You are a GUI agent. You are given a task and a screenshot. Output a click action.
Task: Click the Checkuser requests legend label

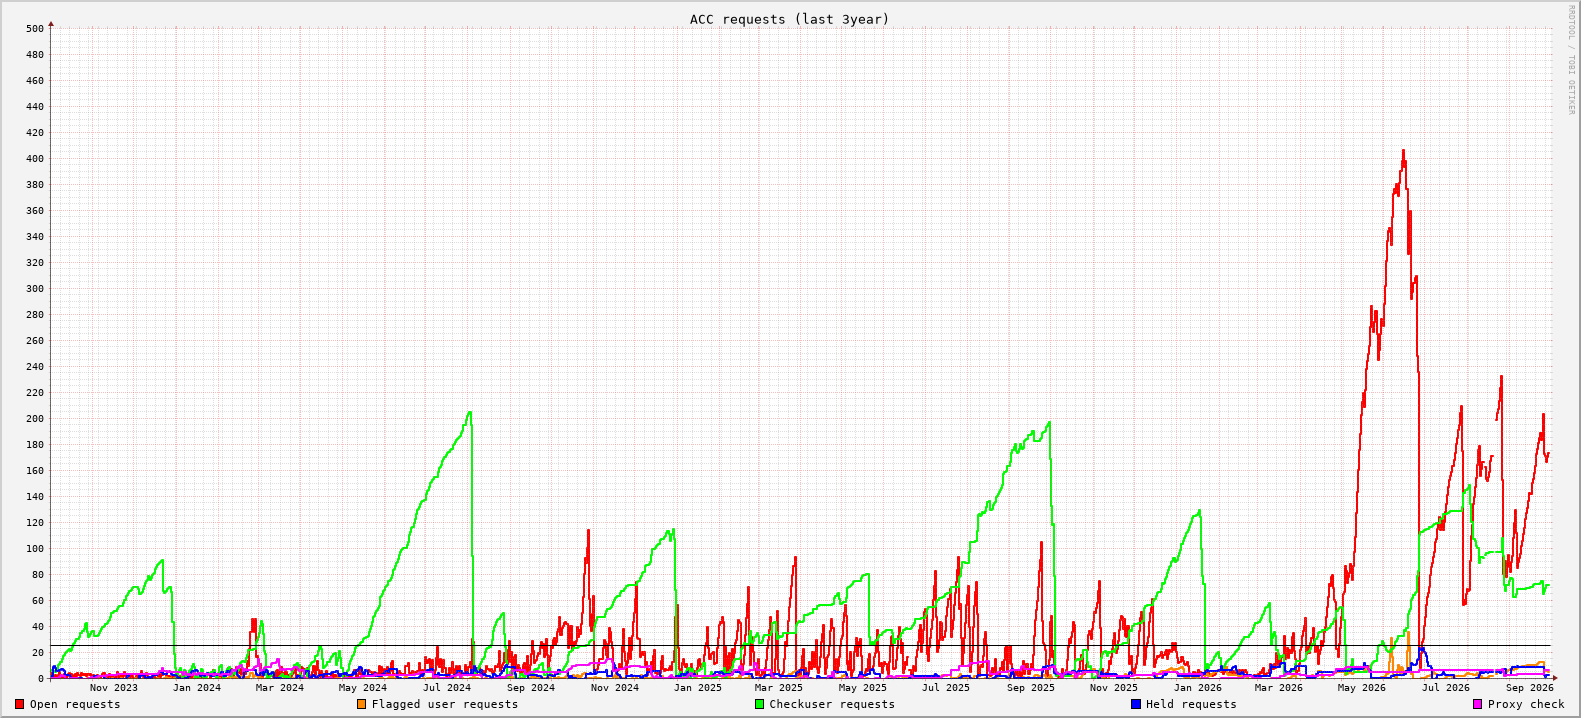point(832,705)
